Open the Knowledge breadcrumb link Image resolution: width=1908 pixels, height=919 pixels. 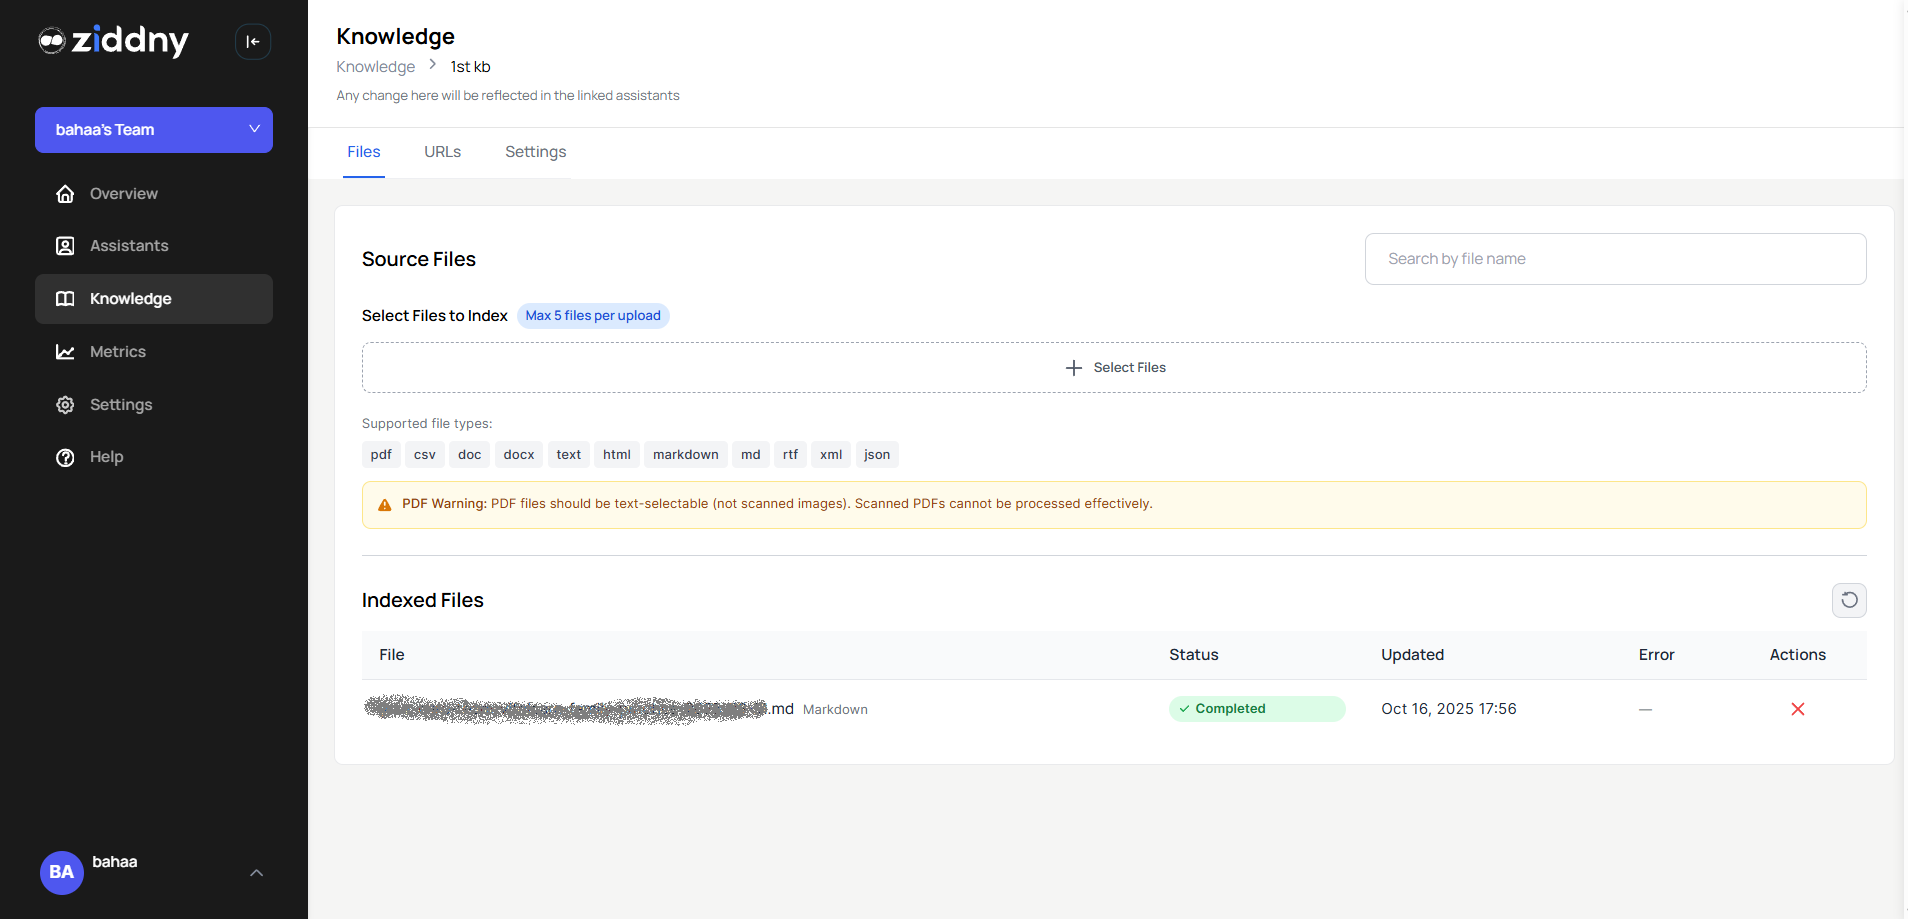(375, 66)
